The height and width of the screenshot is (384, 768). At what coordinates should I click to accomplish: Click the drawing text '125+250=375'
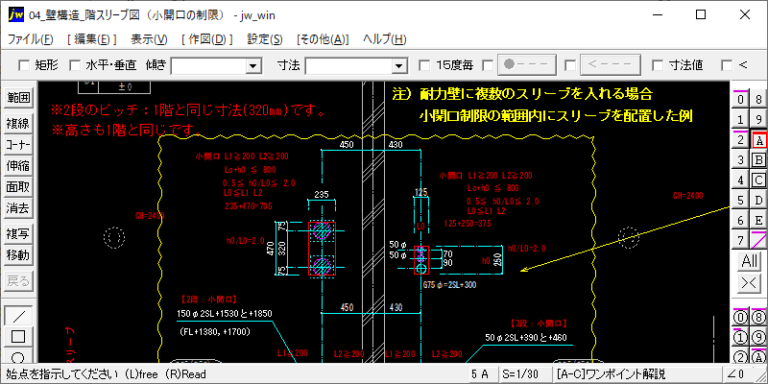[x=468, y=223]
